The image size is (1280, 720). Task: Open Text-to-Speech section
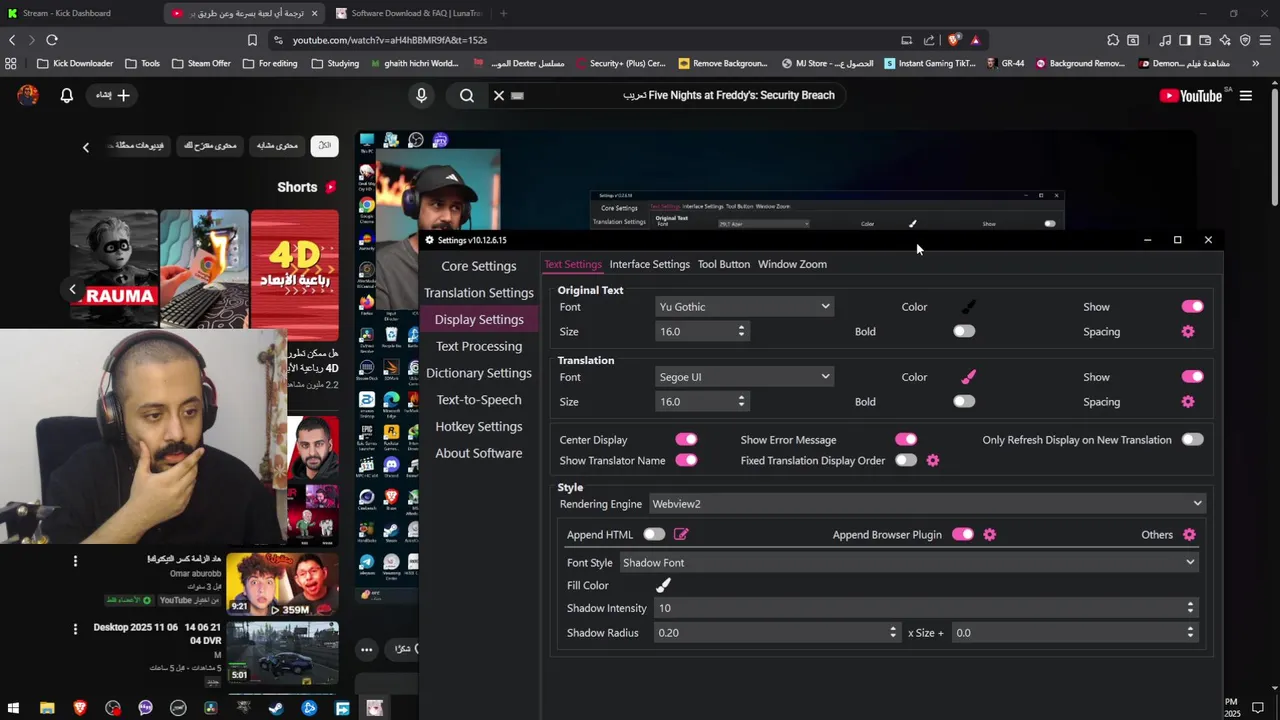click(479, 400)
